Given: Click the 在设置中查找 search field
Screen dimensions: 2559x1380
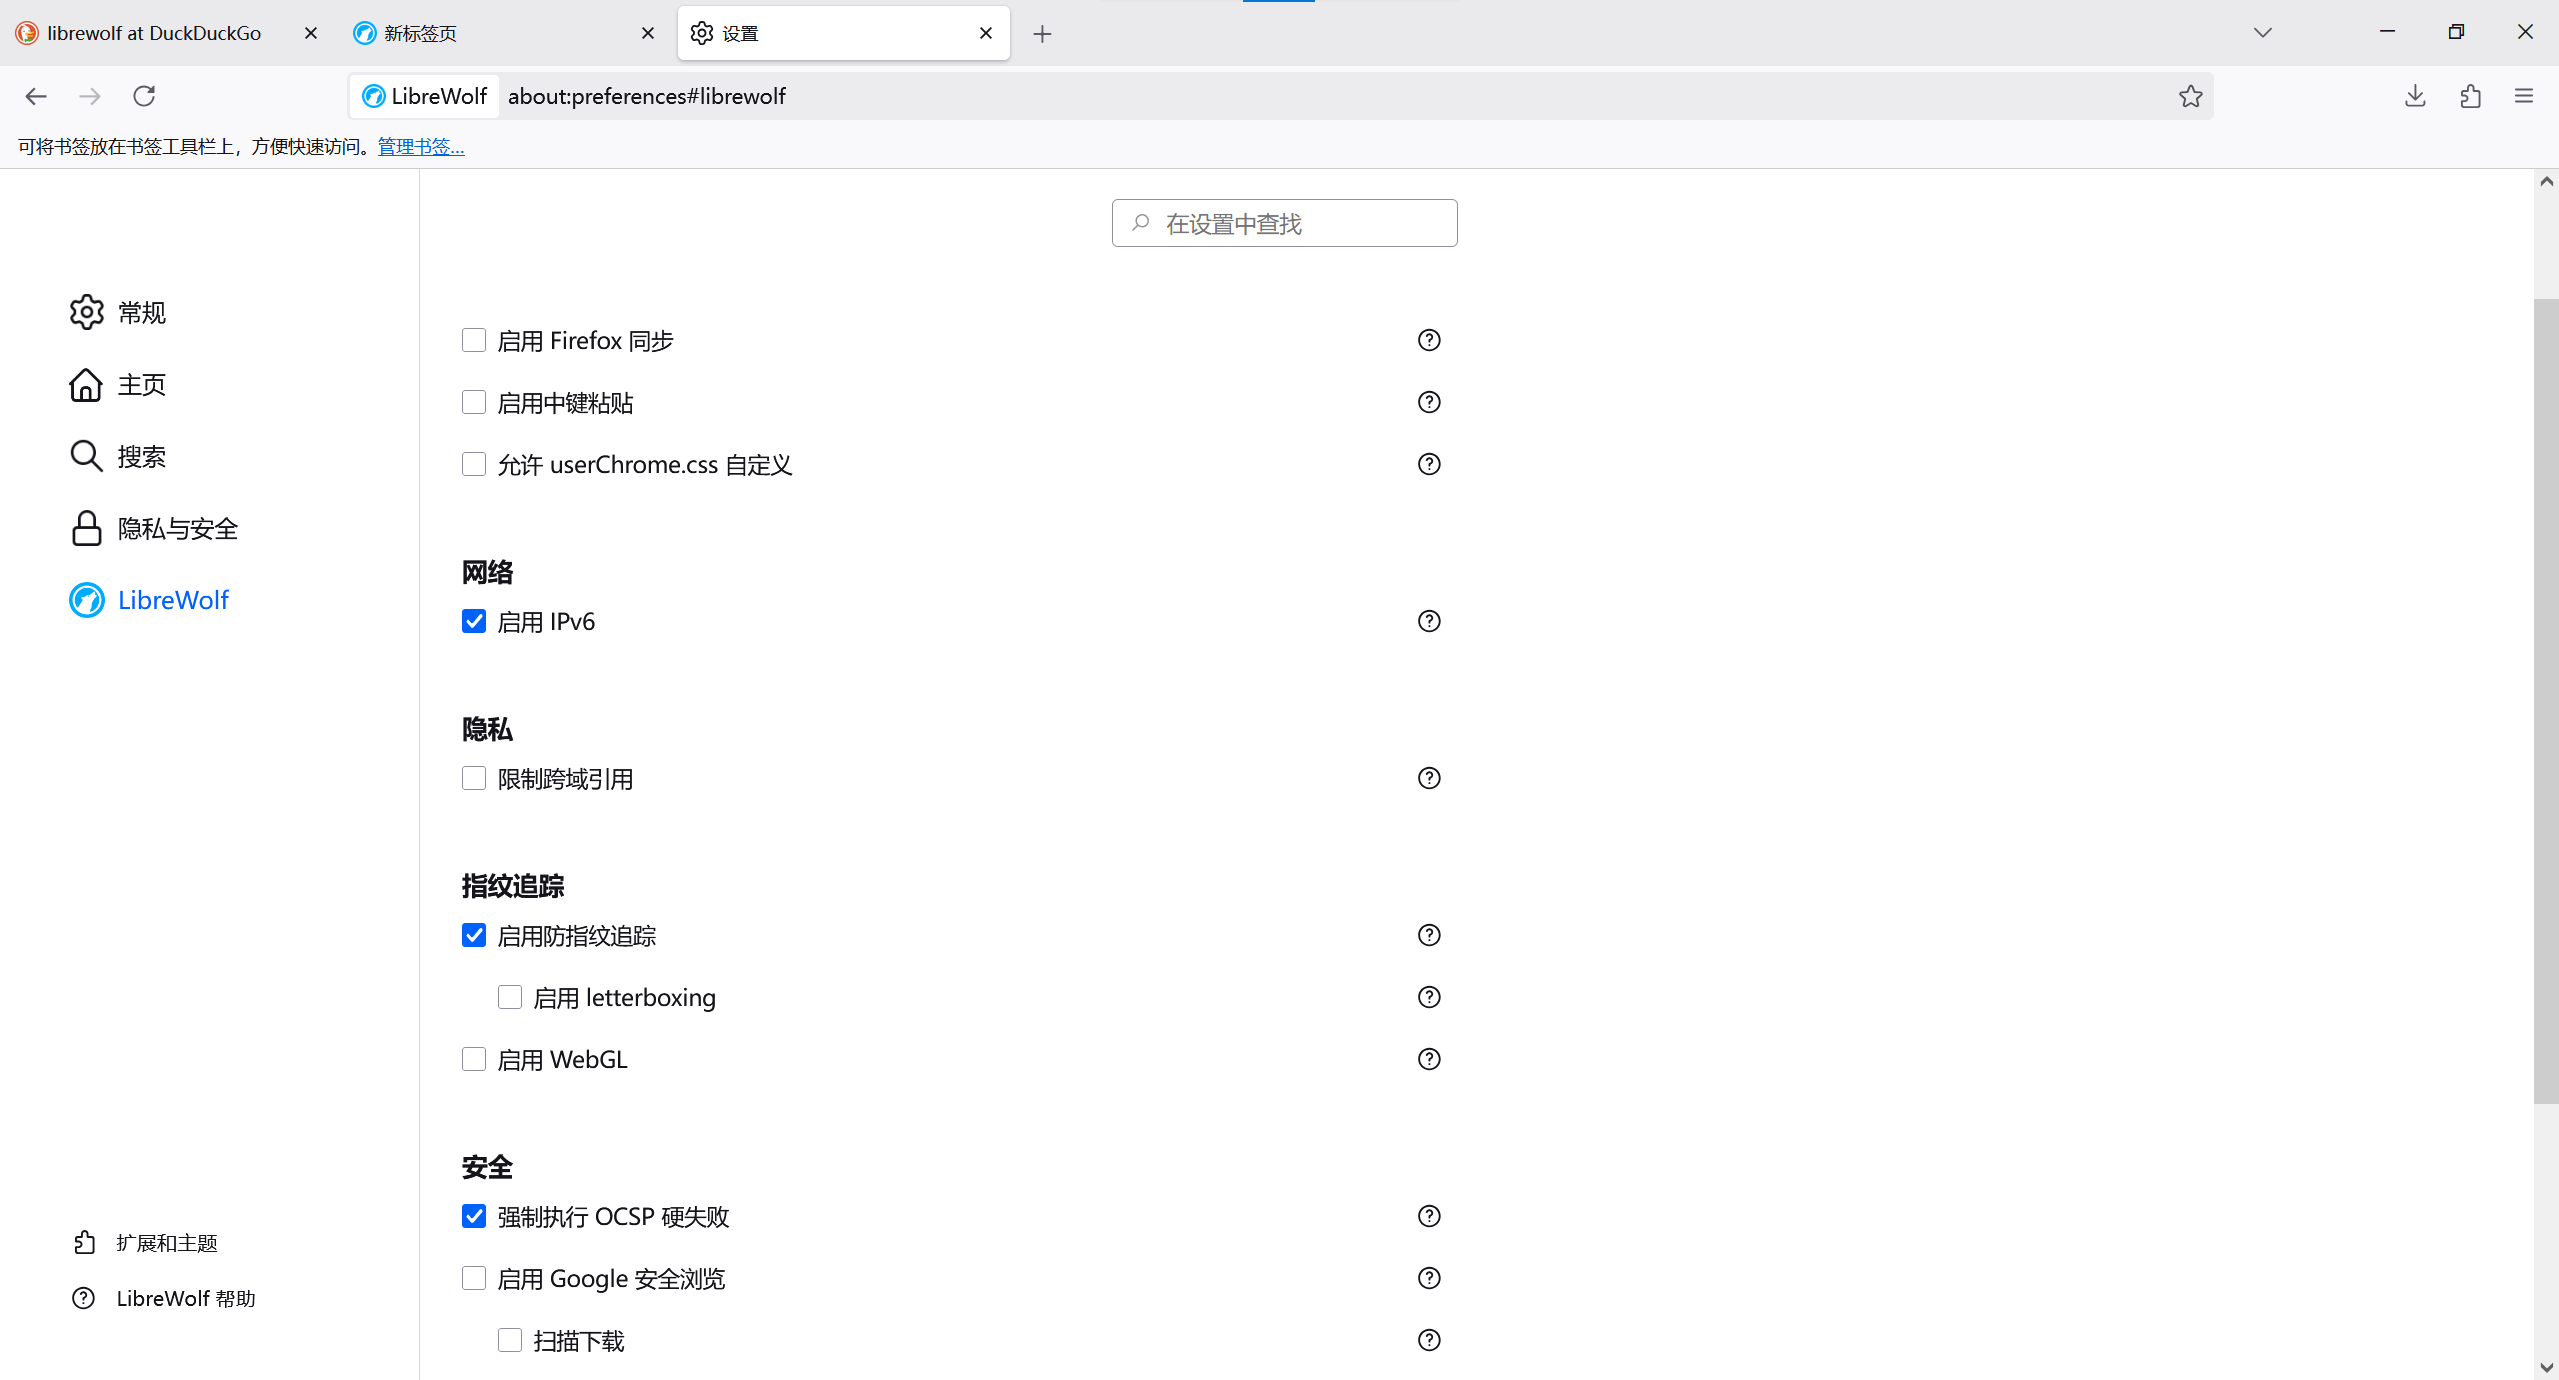Looking at the screenshot, I should 1285,223.
